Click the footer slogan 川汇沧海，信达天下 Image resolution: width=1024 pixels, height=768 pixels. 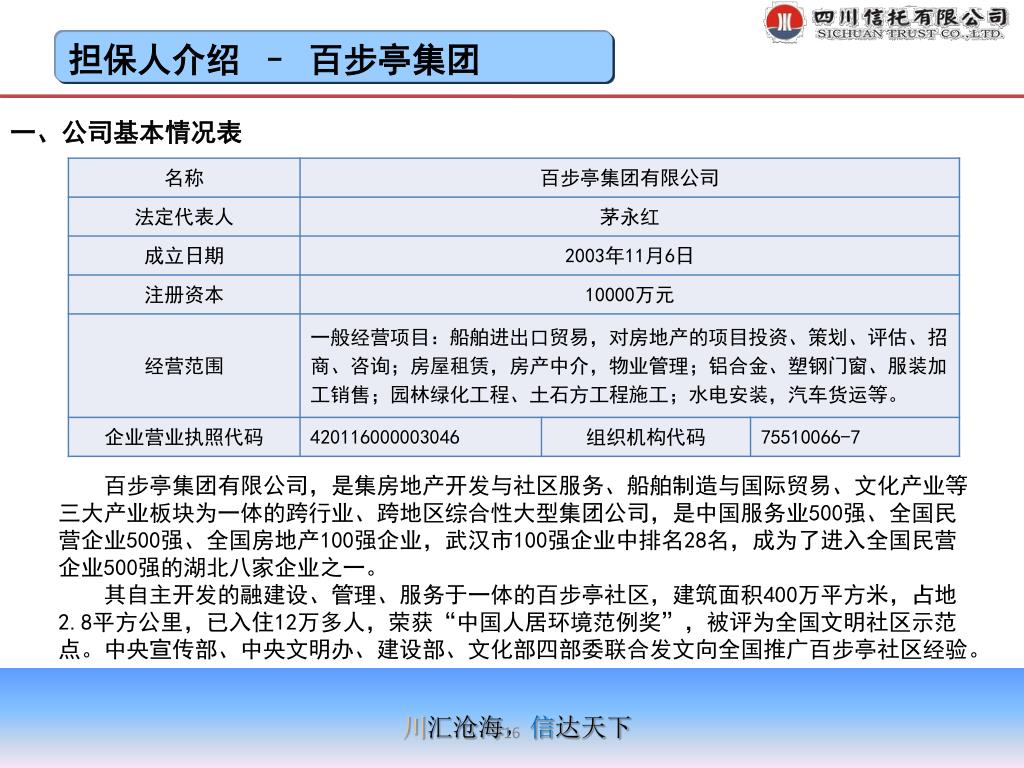(x=517, y=727)
